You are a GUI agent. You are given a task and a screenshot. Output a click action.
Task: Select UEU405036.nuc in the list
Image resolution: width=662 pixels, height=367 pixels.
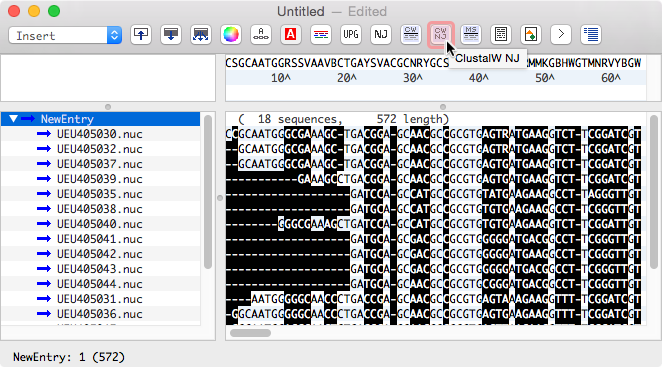(x=100, y=314)
